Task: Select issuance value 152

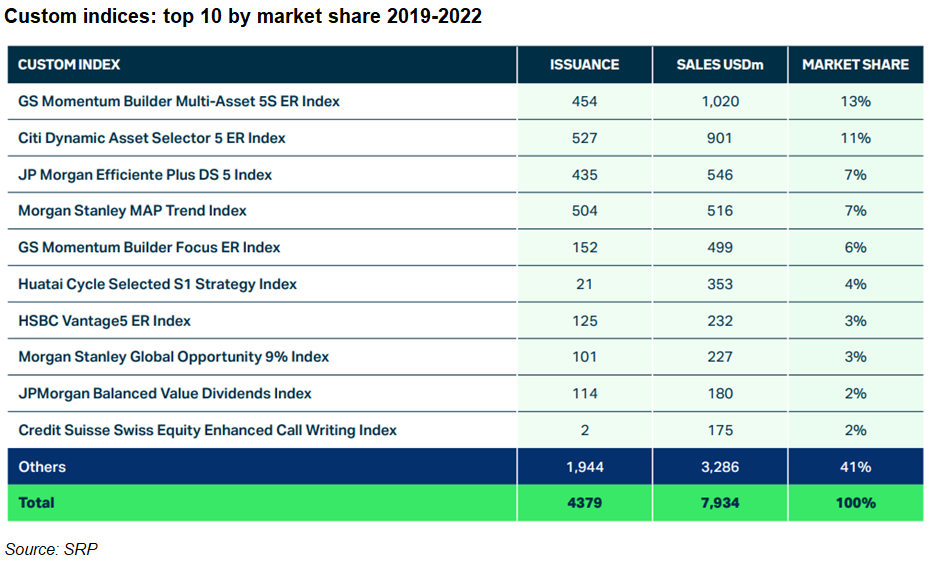Action: [x=584, y=247]
